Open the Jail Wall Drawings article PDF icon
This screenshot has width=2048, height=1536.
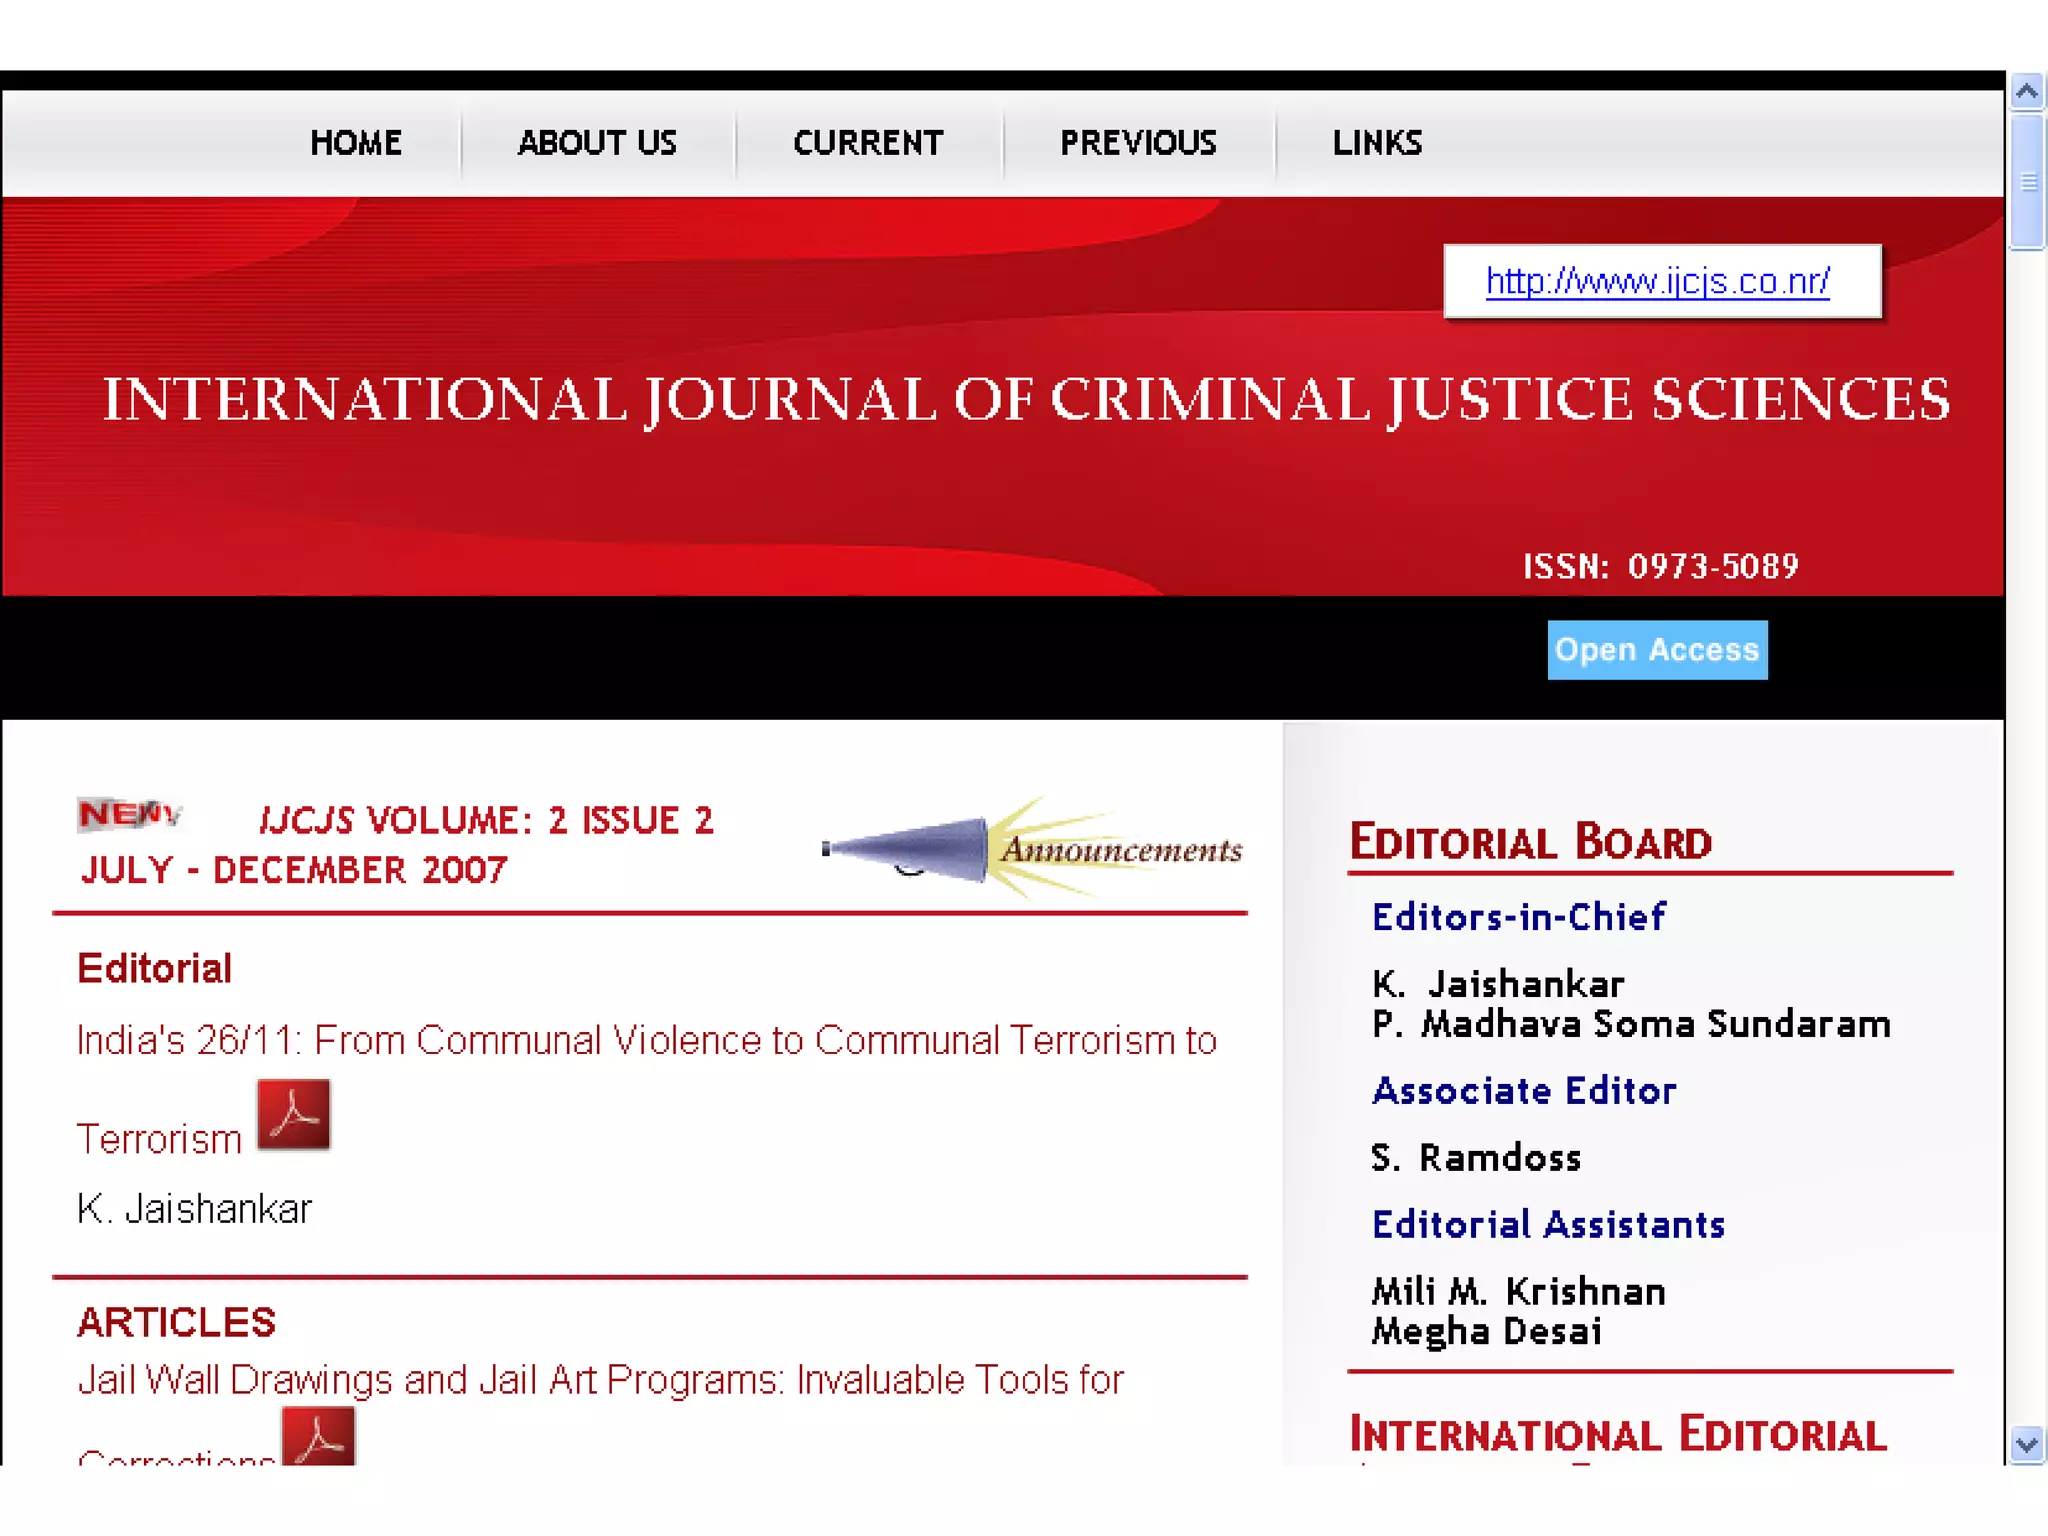click(x=318, y=1437)
